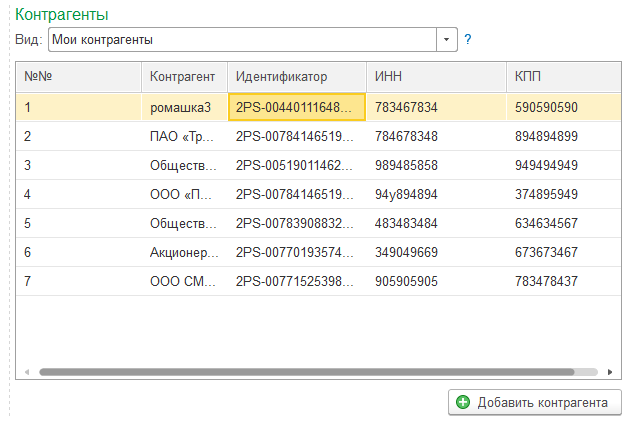This screenshot has width=630, height=423.
Task: Sort by the Контрагент column header
Action: tap(183, 76)
